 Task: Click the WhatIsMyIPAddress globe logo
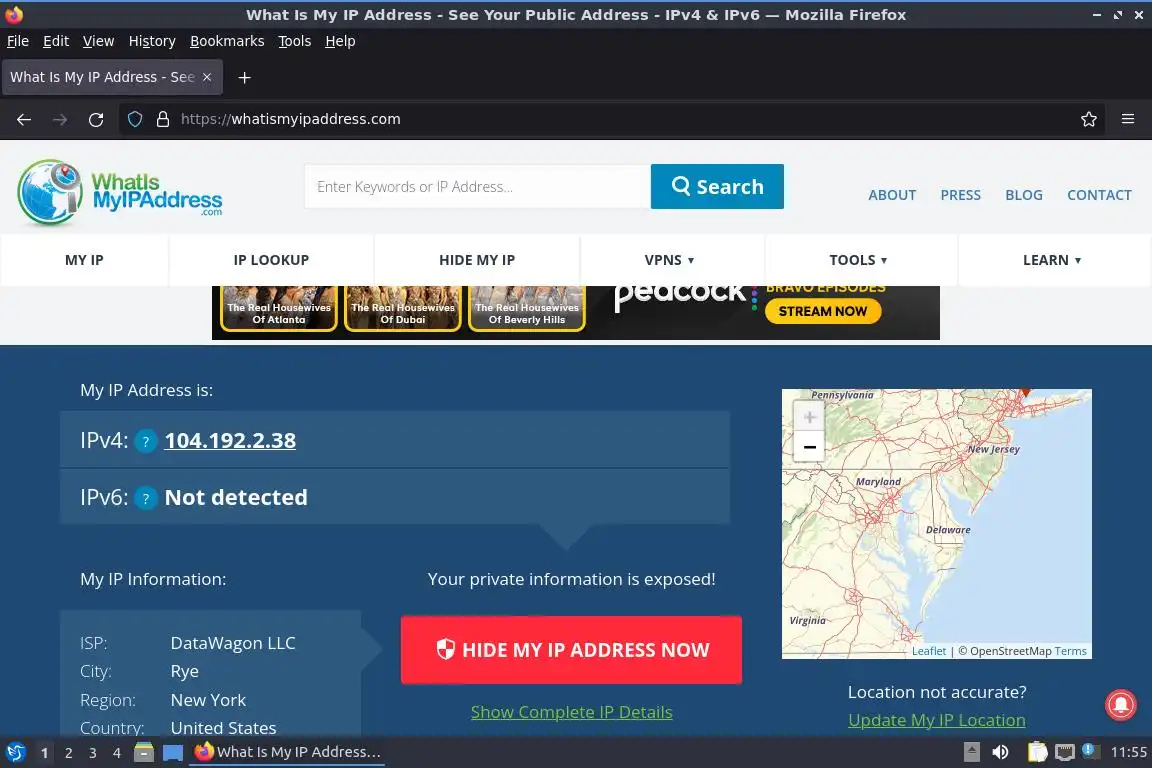(120, 193)
